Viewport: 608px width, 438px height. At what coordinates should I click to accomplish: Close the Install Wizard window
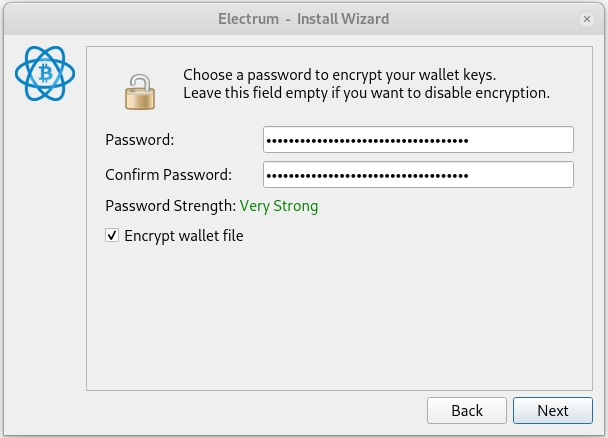point(587,19)
